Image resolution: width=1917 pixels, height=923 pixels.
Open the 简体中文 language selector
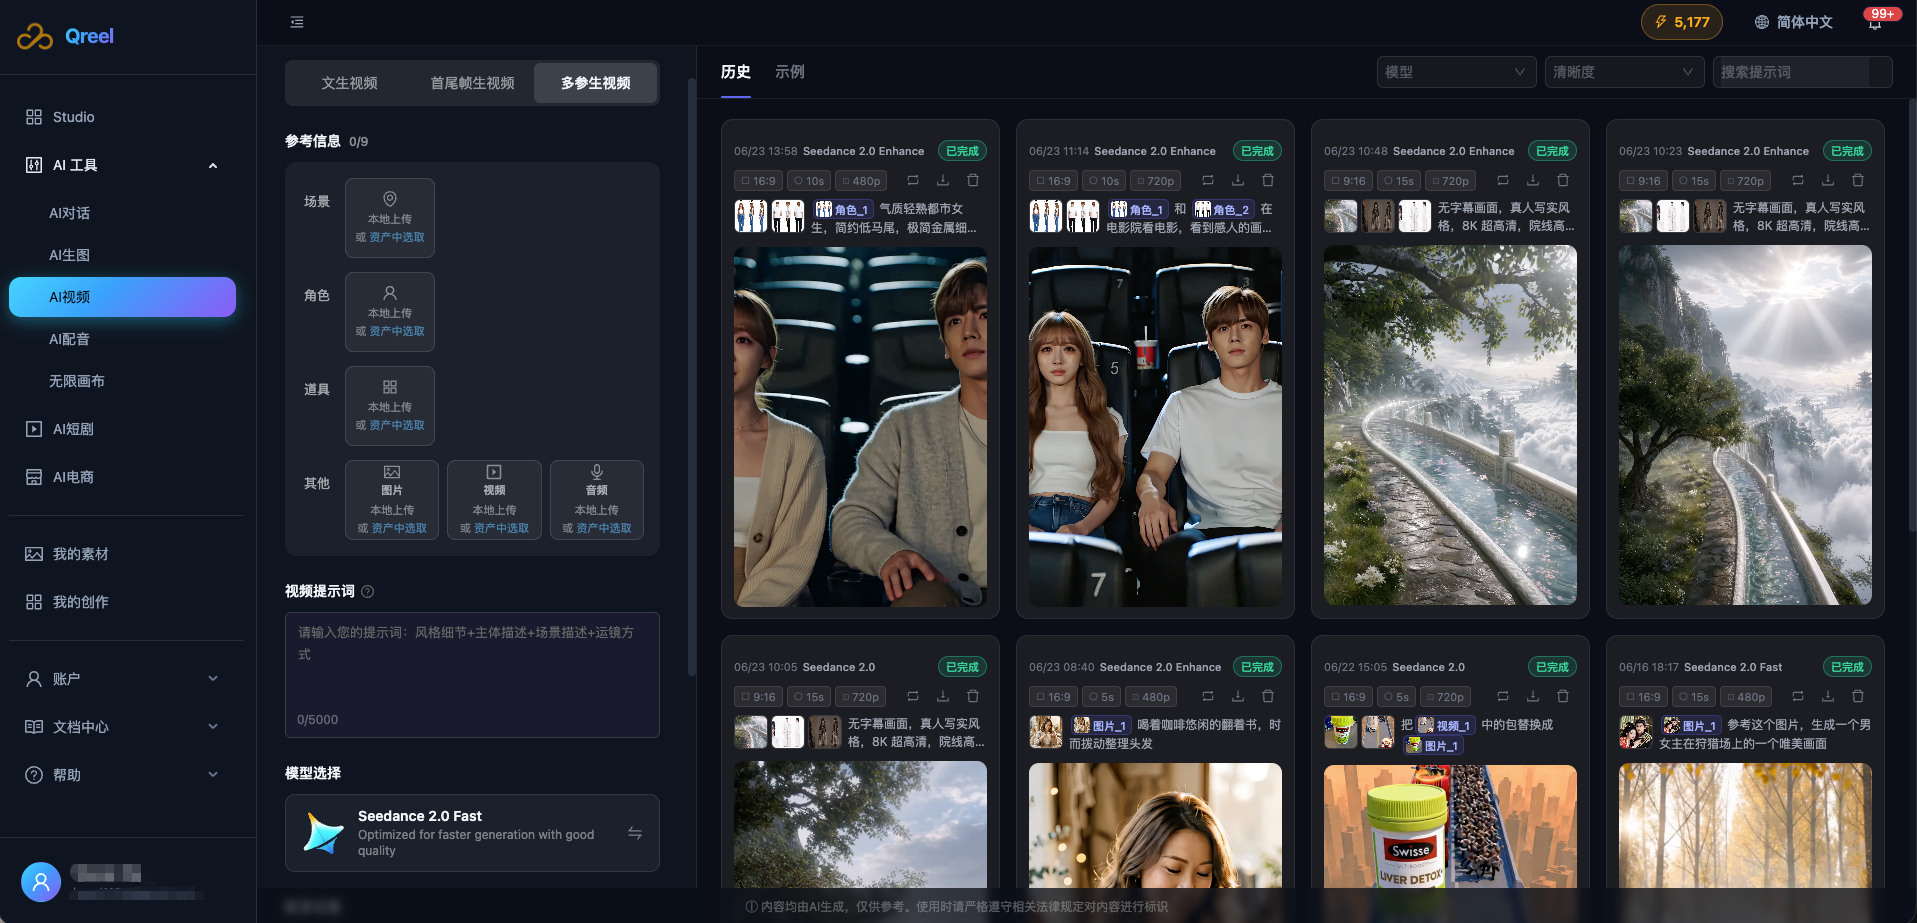1794,22
